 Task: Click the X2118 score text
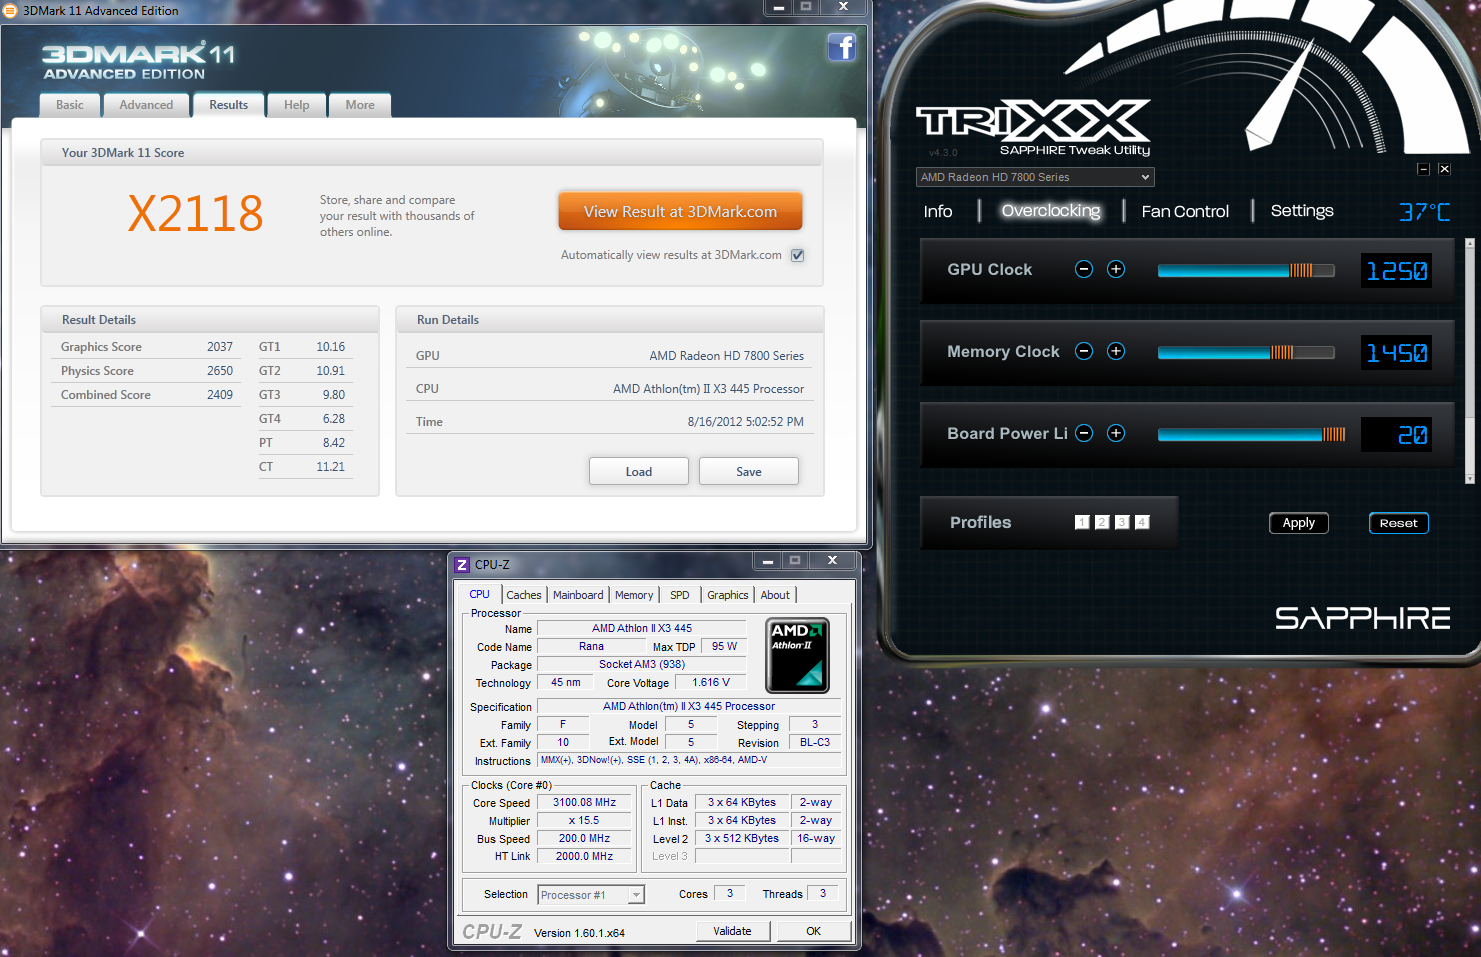196,213
